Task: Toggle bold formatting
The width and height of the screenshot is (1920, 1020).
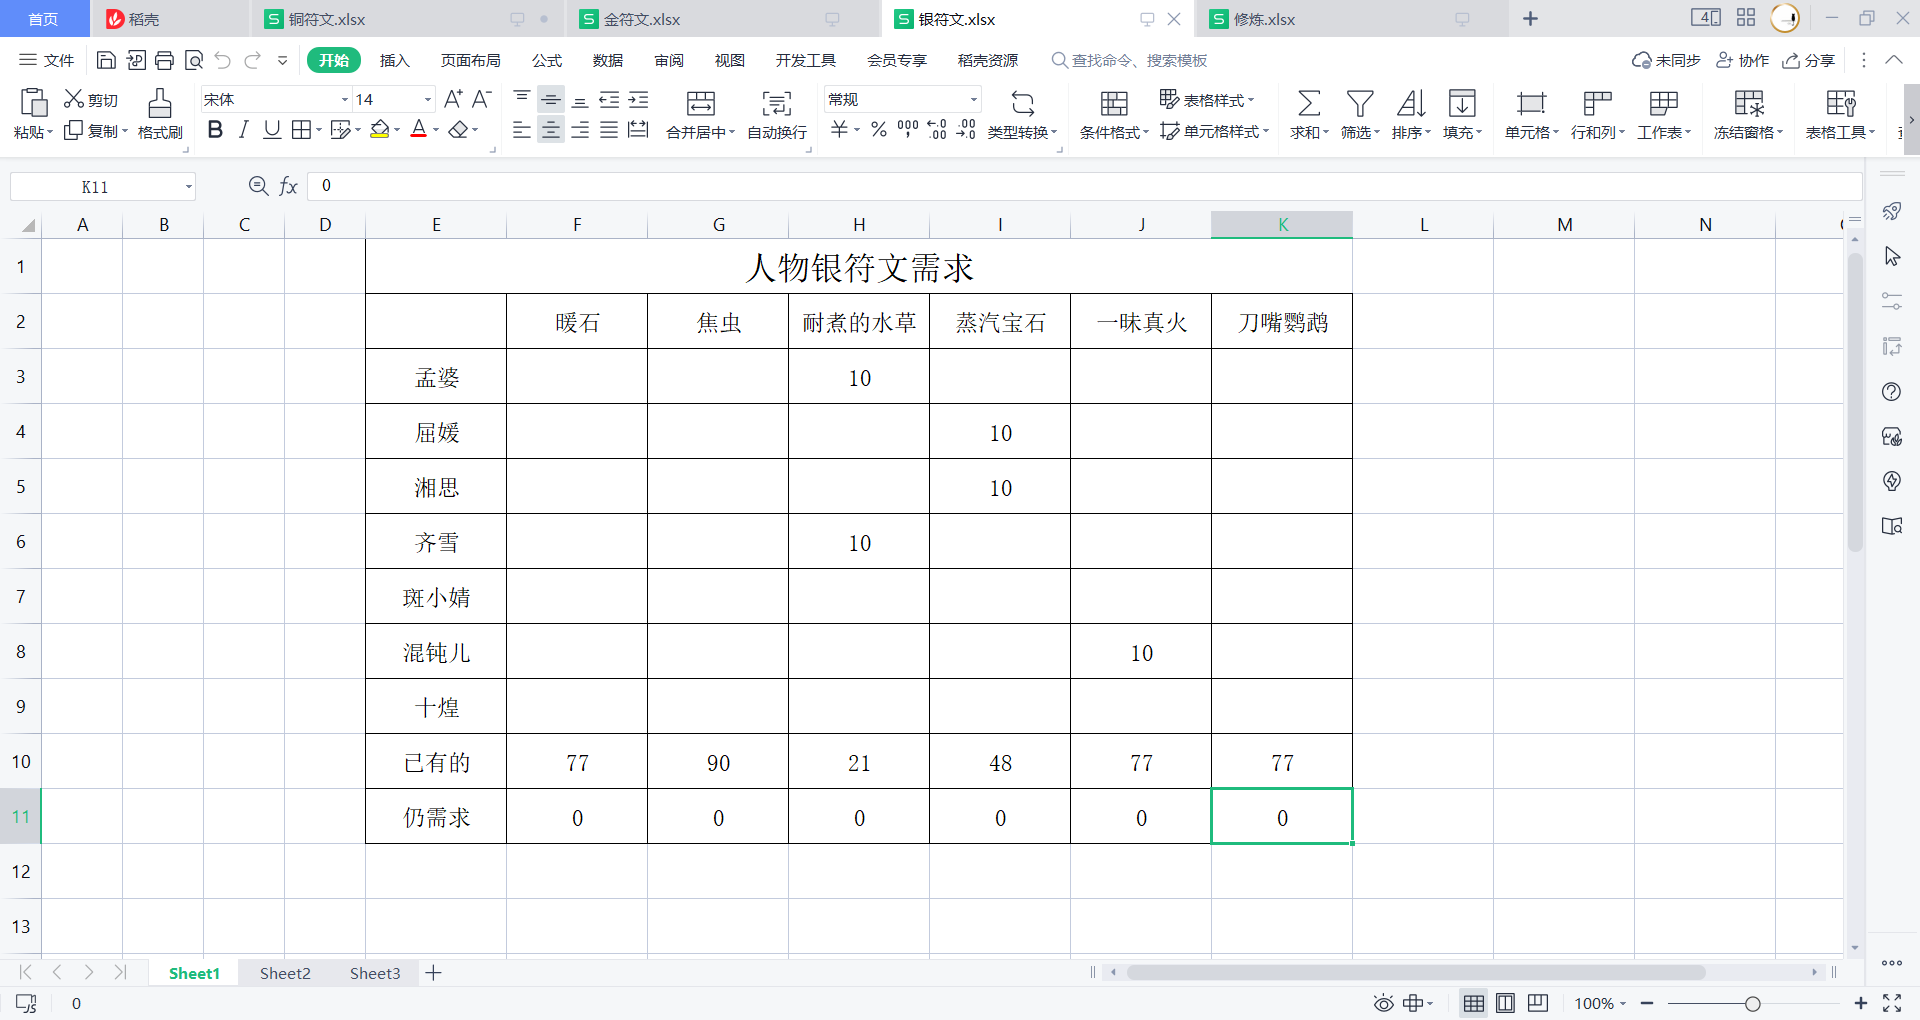Action: click(215, 130)
